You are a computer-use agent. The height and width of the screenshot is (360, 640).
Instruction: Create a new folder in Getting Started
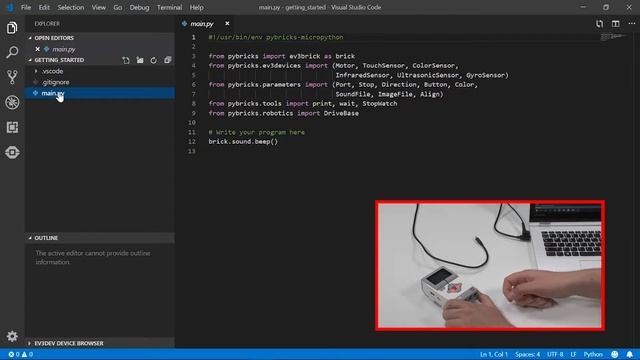point(140,60)
